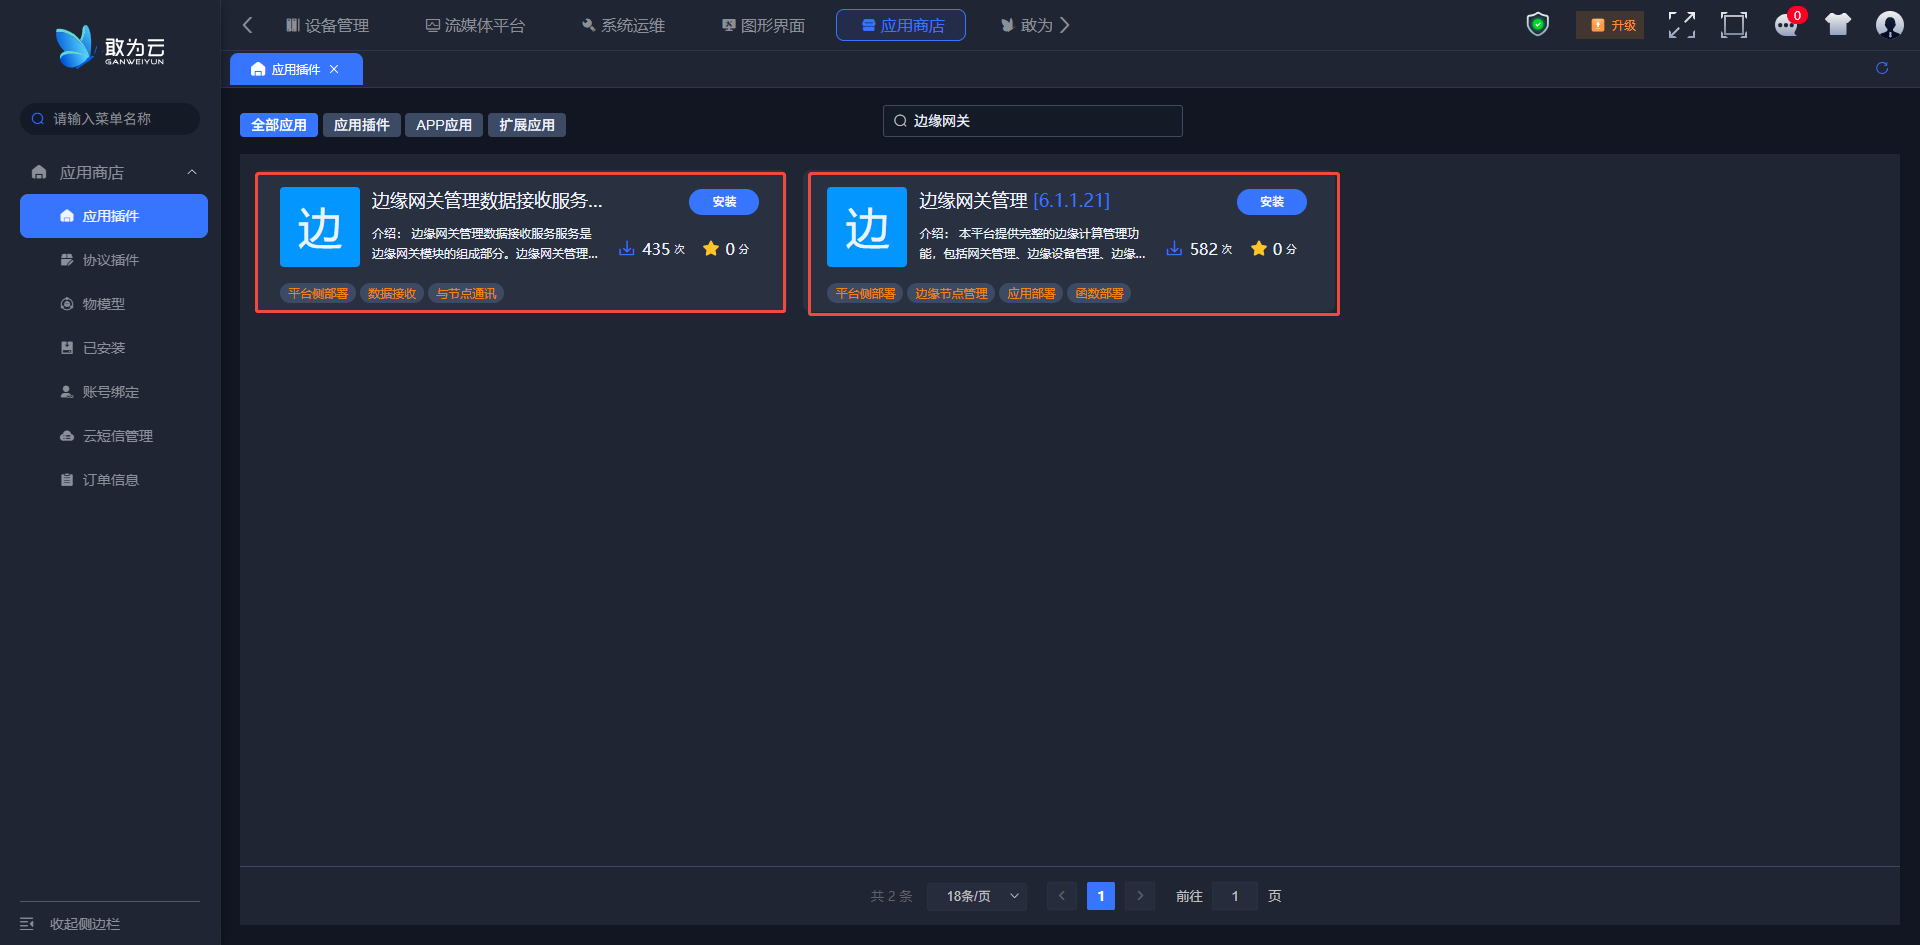Screen dimensions: 1920x945
Task: Filter by 应用插件 category
Action: [362, 125]
